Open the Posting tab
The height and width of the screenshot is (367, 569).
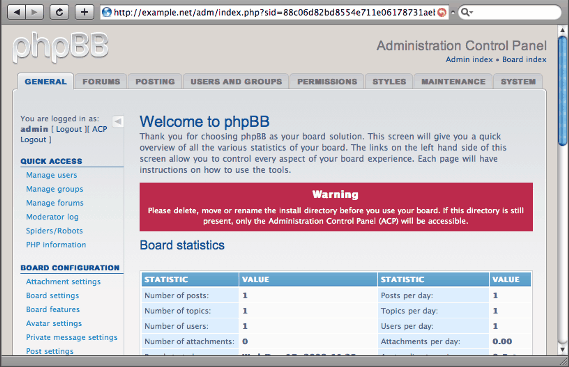click(155, 82)
